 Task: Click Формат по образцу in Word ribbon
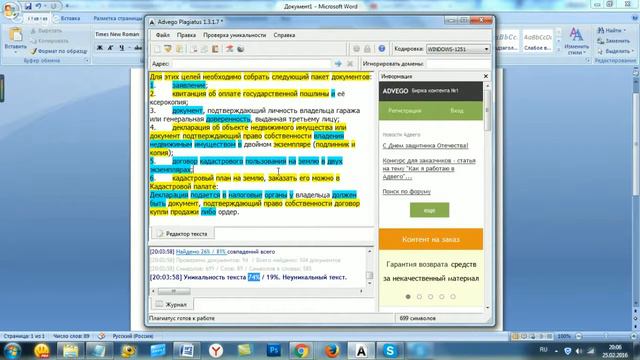coord(59,51)
